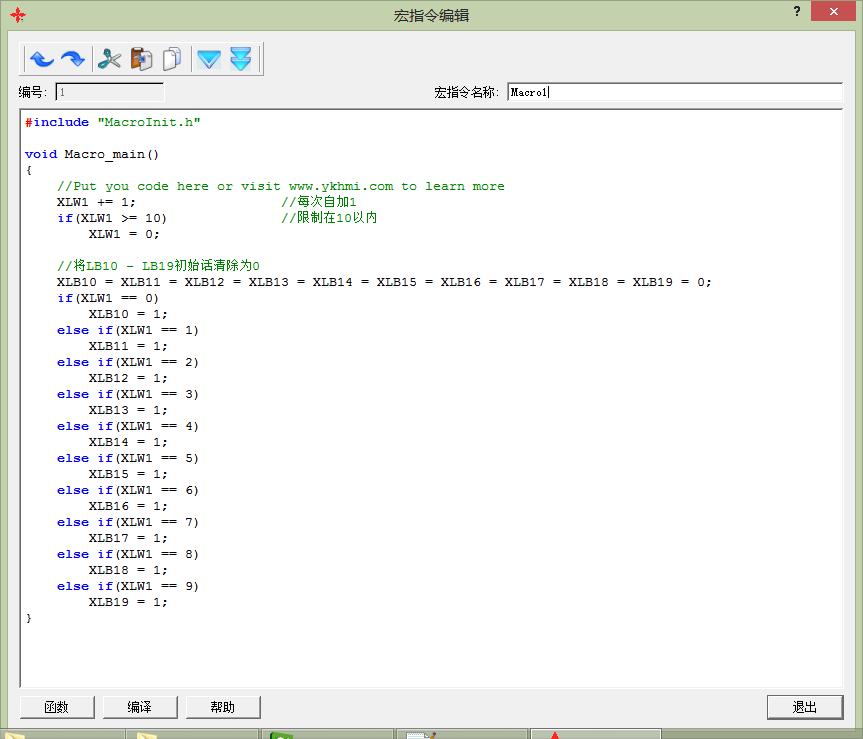Open the 函数 (Functions) button
The height and width of the screenshot is (739, 863).
tap(57, 707)
